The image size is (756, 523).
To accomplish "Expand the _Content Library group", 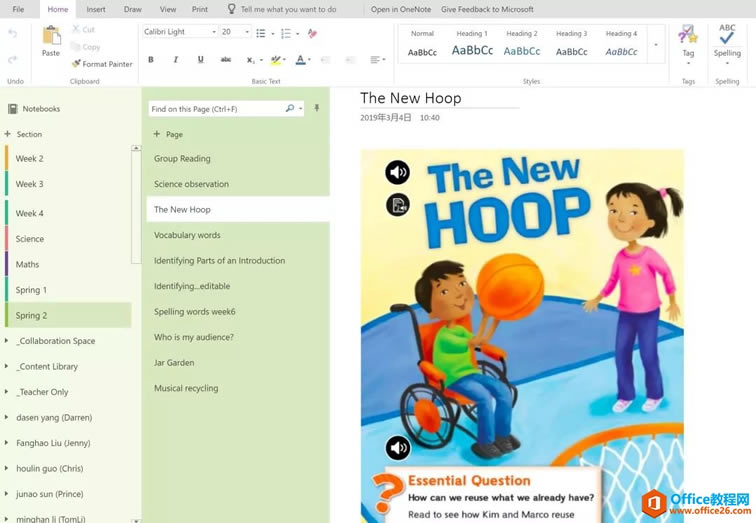I will [6, 366].
